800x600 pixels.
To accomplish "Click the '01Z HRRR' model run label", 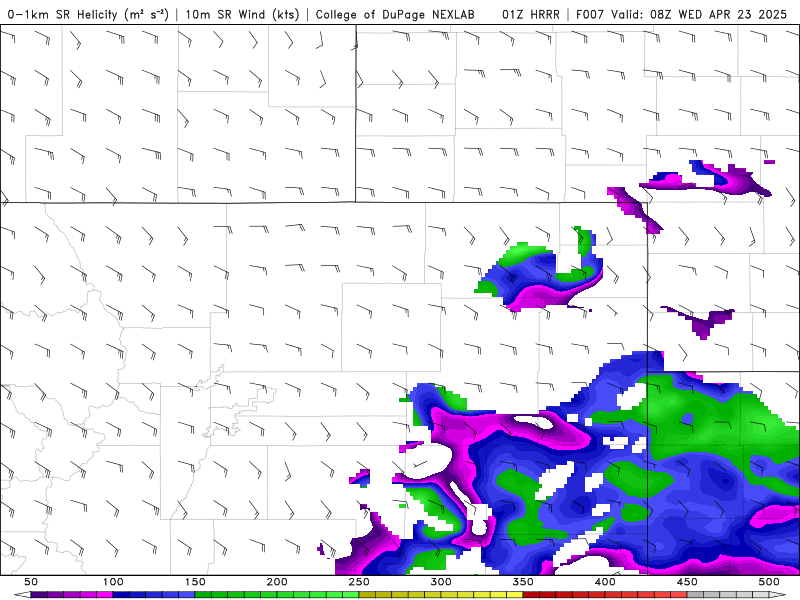I will click(531, 14).
